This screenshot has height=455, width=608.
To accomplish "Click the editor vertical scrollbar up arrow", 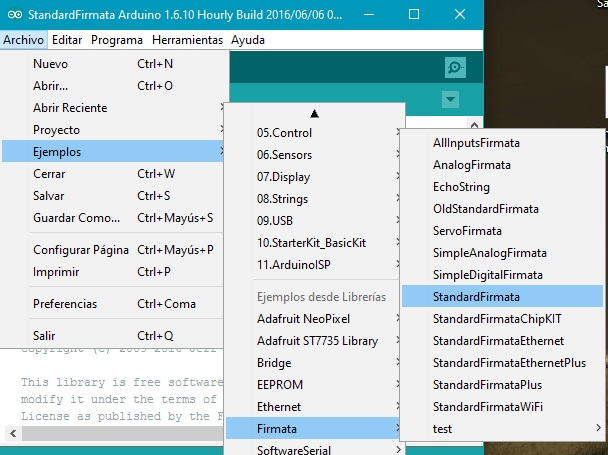I will coord(474,125).
